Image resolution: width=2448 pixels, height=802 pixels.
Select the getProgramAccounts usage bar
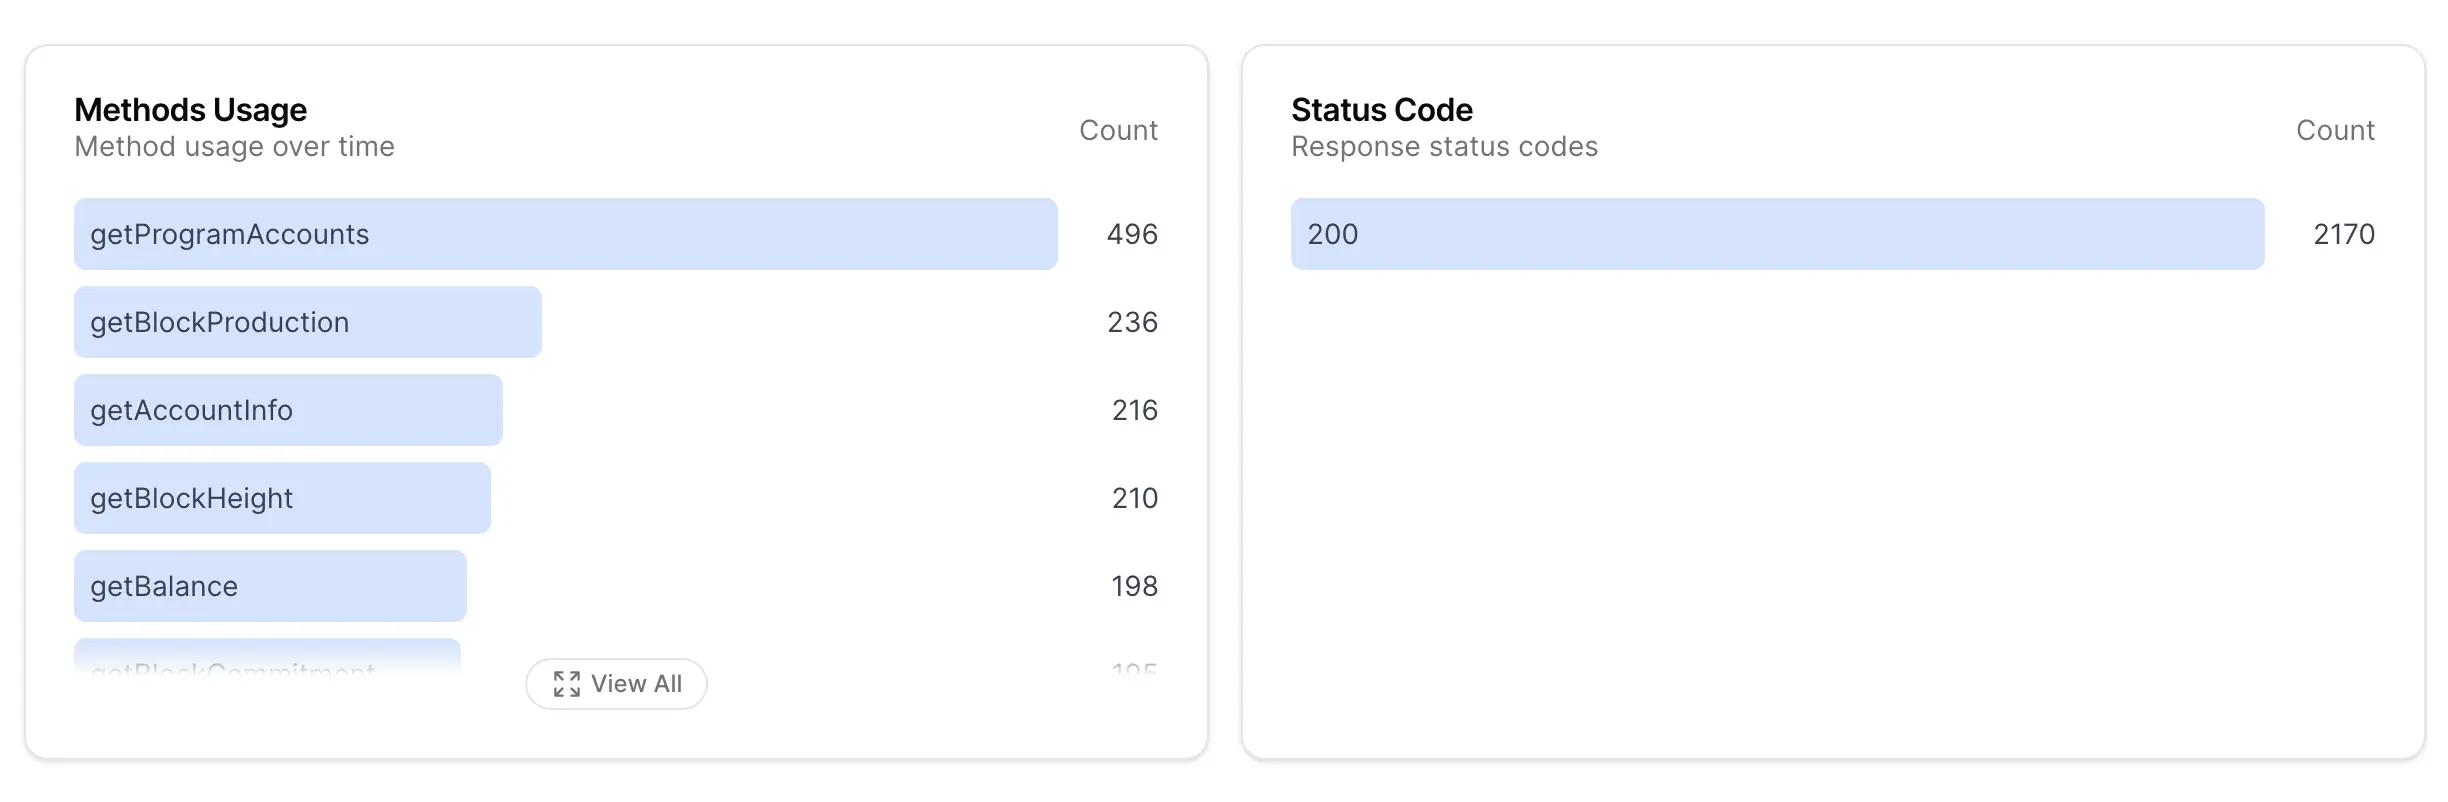[566, 234]
